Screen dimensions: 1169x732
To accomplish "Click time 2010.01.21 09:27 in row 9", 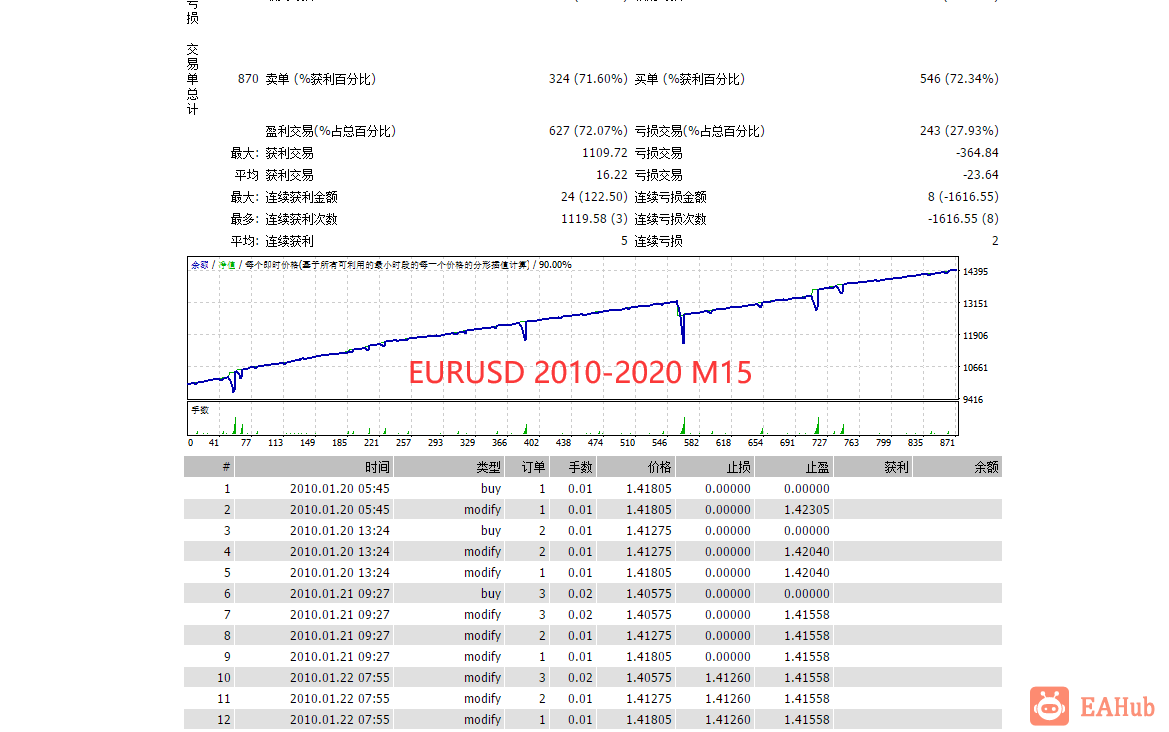I will coord(340,657).
